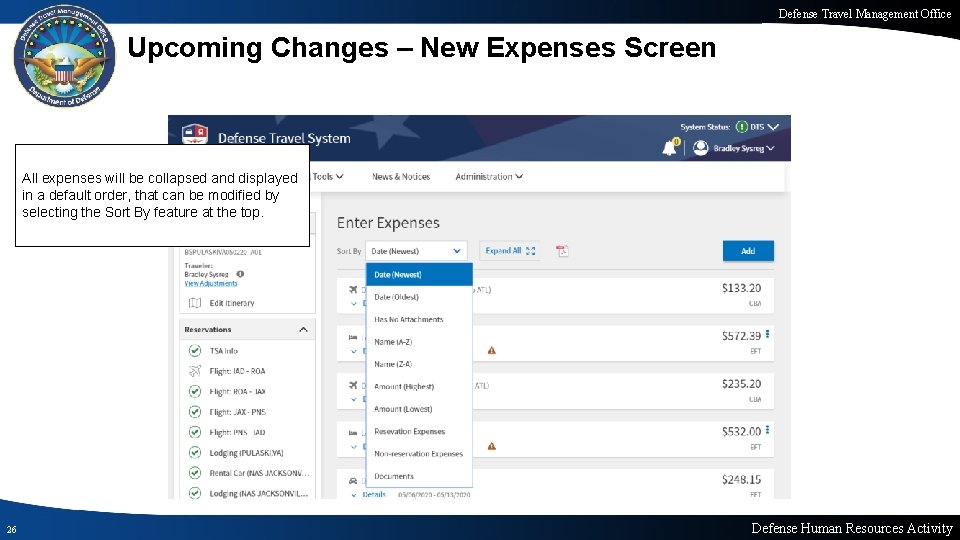Click the TSA Info reservation item
This screenshot has height=540, width=960.
pyautogui.click(x=223, y=350)
